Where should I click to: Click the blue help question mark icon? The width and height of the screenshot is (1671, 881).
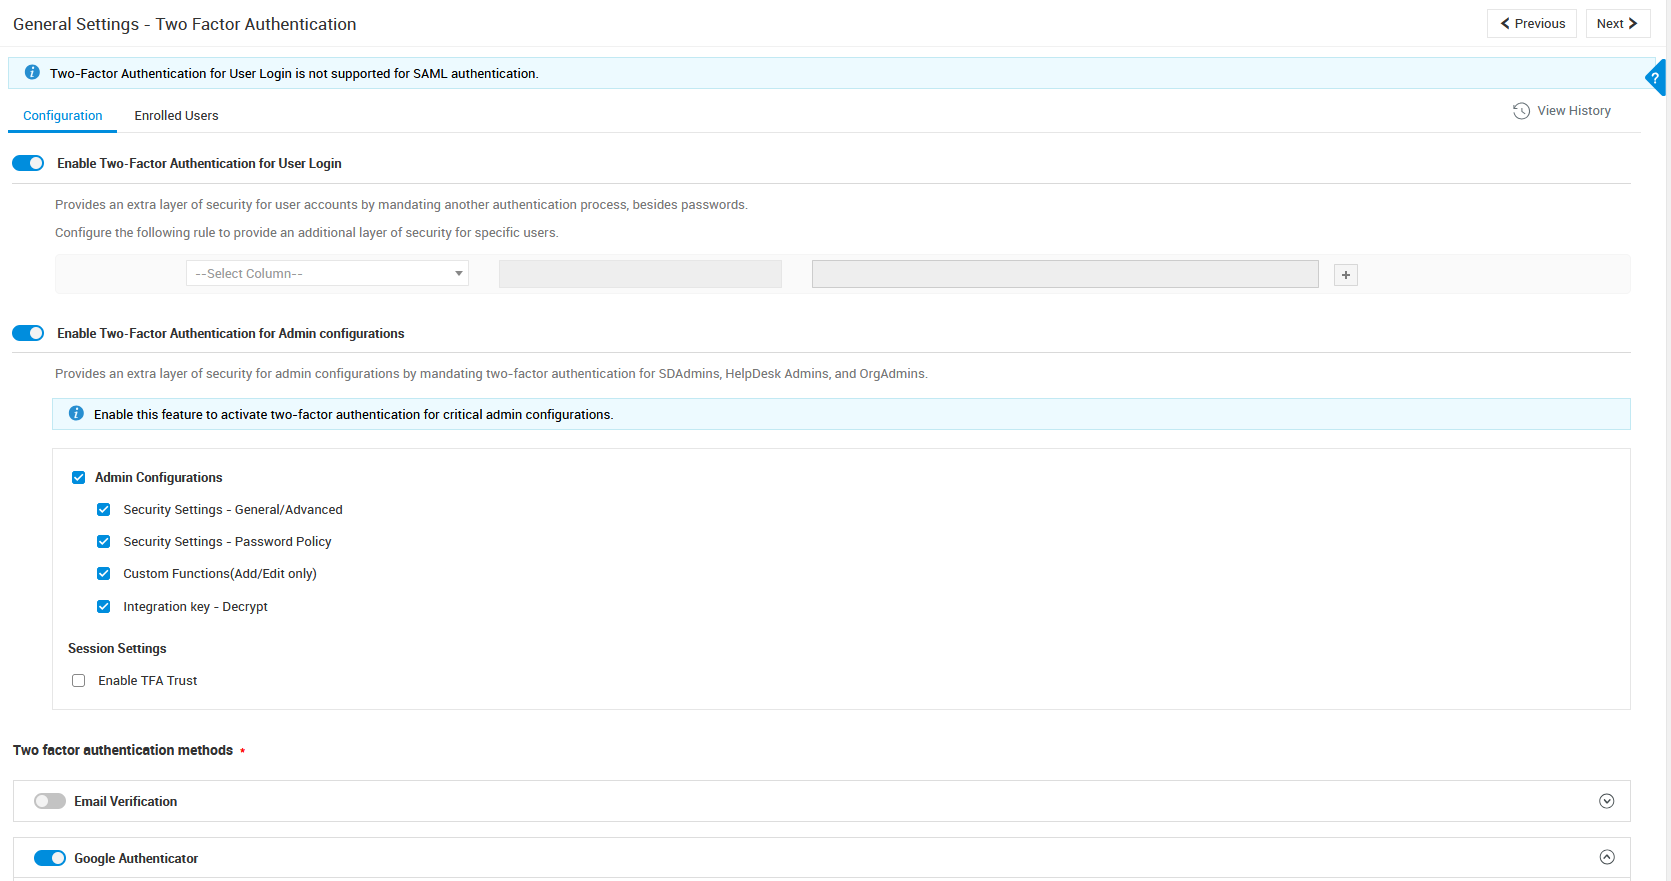click(1655, 78)
